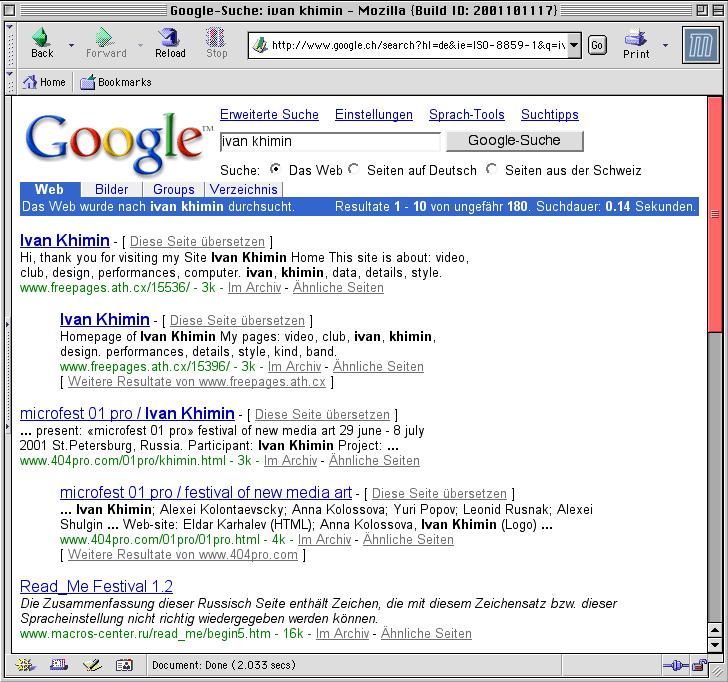Image resolution: width=728 pixels, height=682 pixels.
Task: Open the Print options dropdown arrow
Action: point(665,45)
